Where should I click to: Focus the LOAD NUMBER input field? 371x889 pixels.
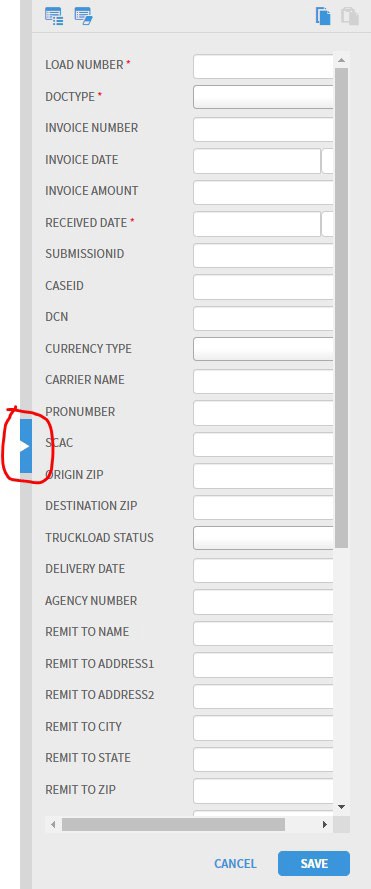tap(263, 66)
